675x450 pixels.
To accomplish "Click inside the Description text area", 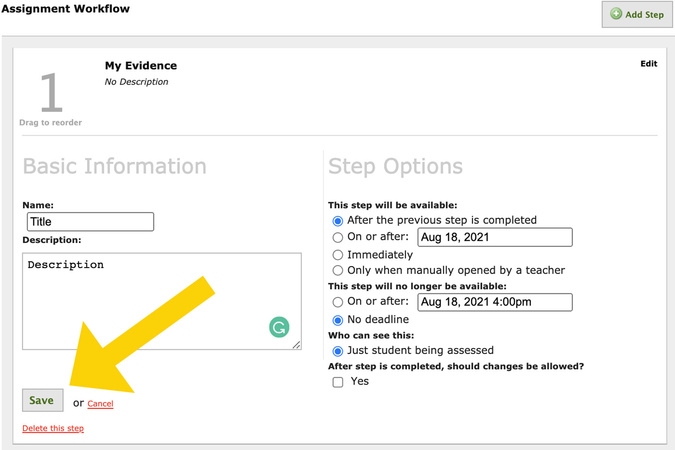I will (x=162, y=301).
